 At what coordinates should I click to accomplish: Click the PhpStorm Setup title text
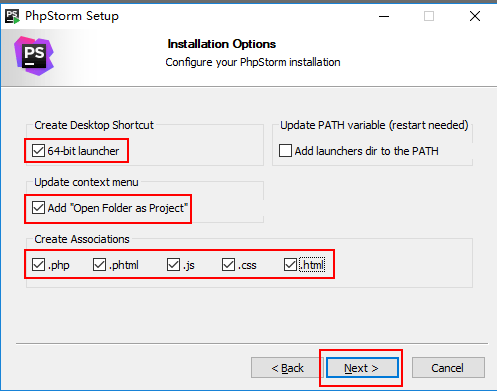(72, 16)
